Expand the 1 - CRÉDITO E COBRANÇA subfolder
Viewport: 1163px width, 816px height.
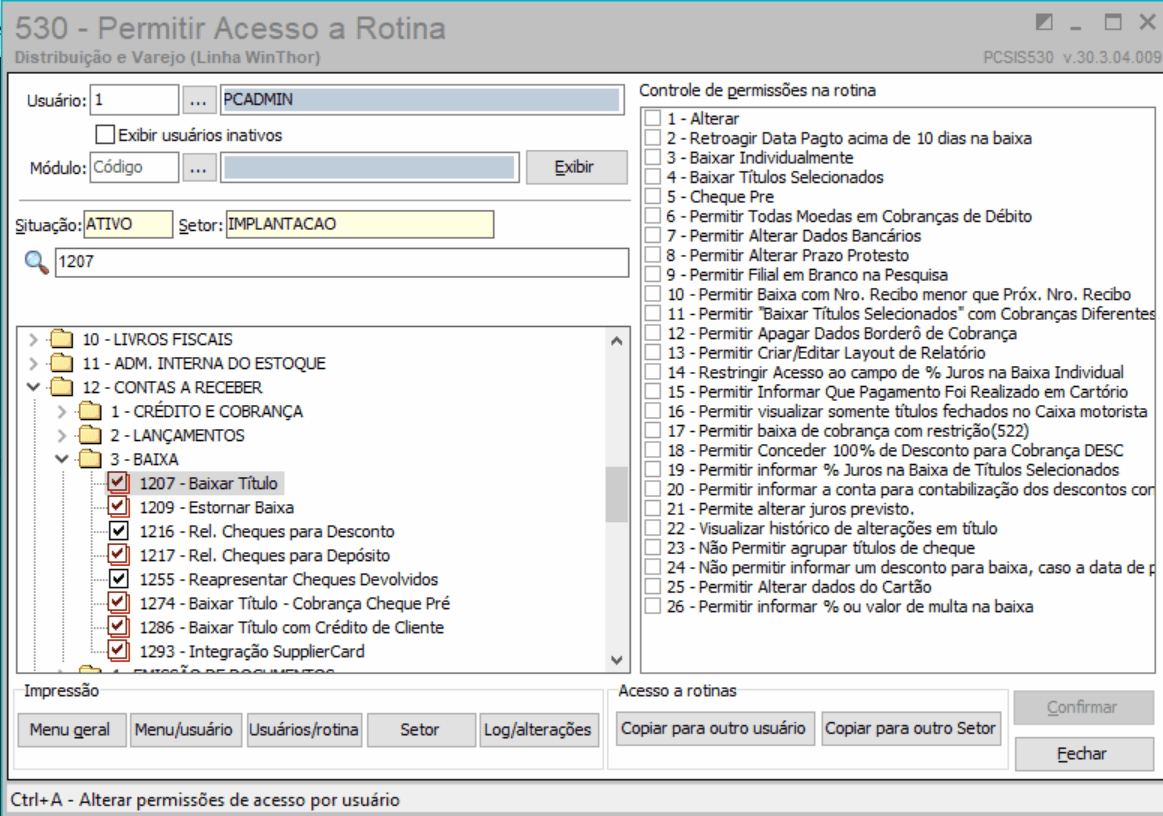(x=62, y=411)
